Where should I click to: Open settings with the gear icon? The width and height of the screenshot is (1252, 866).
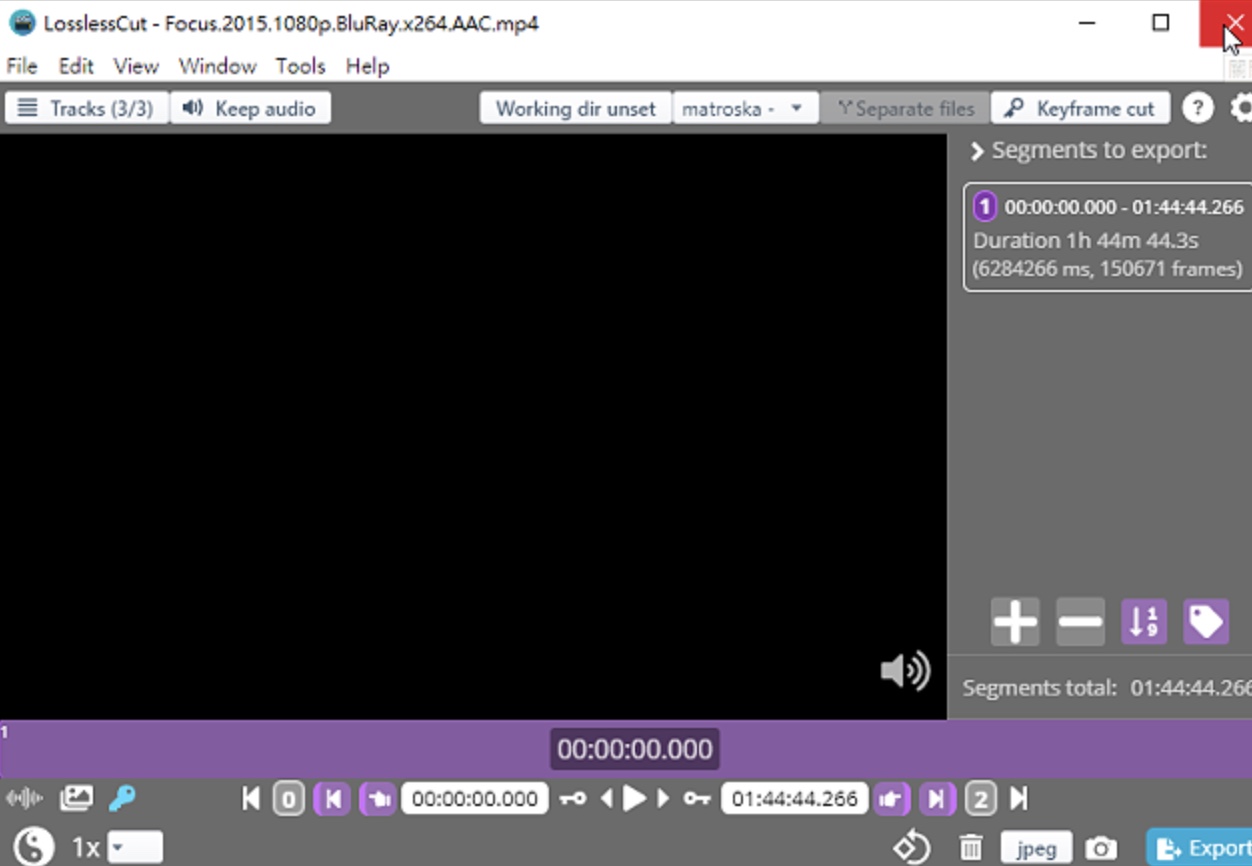point(1241,108)
